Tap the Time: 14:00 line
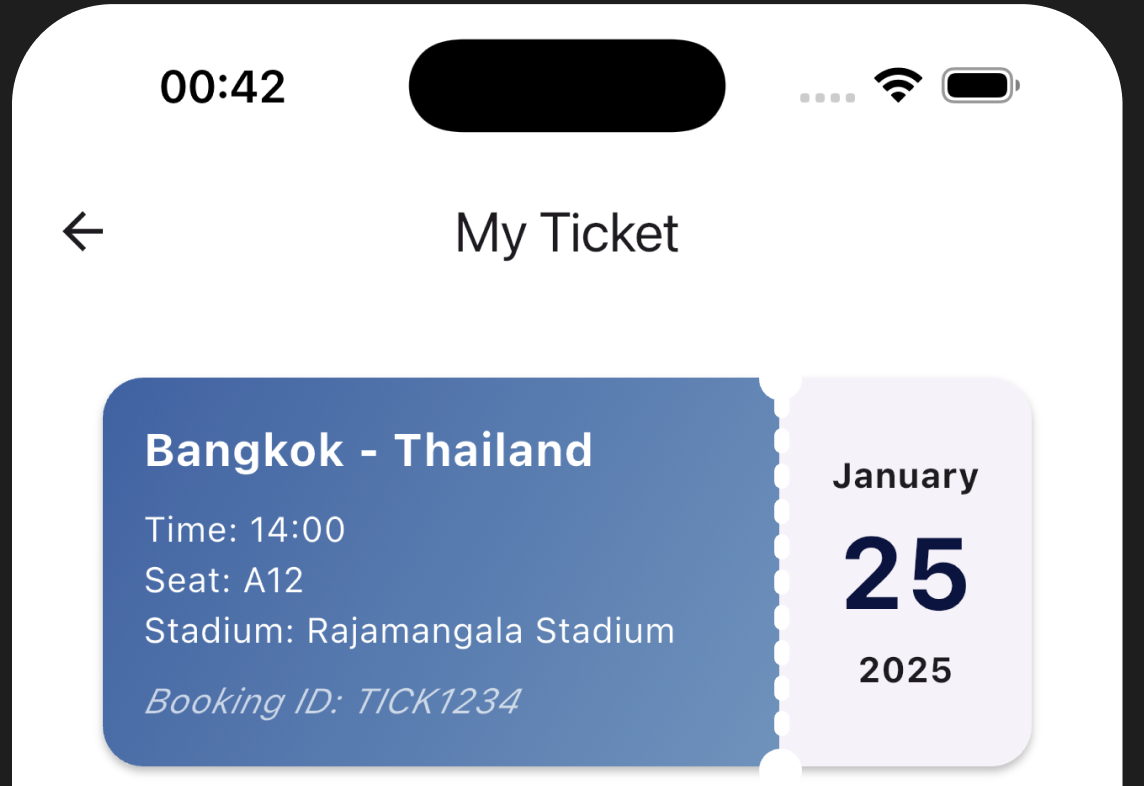Screen dimensions: 1144x786 coord(245,530)
